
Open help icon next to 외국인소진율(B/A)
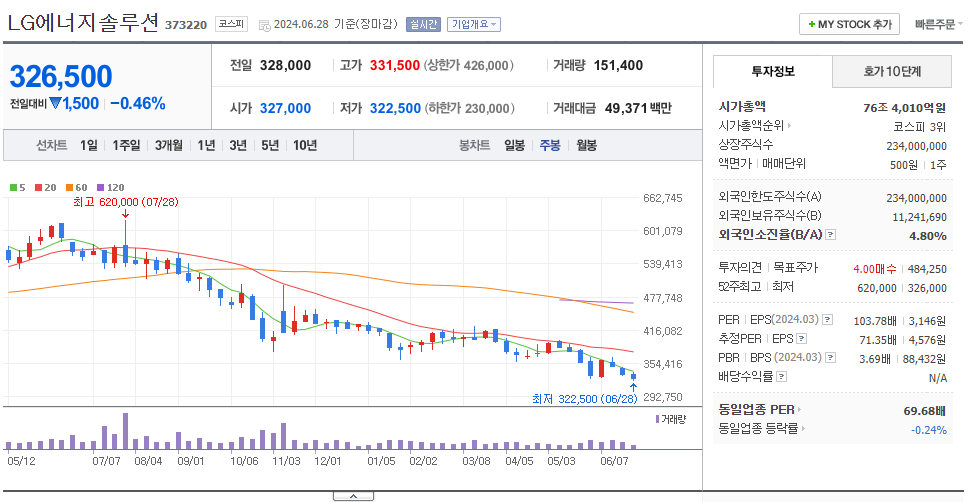click(831, 235)
